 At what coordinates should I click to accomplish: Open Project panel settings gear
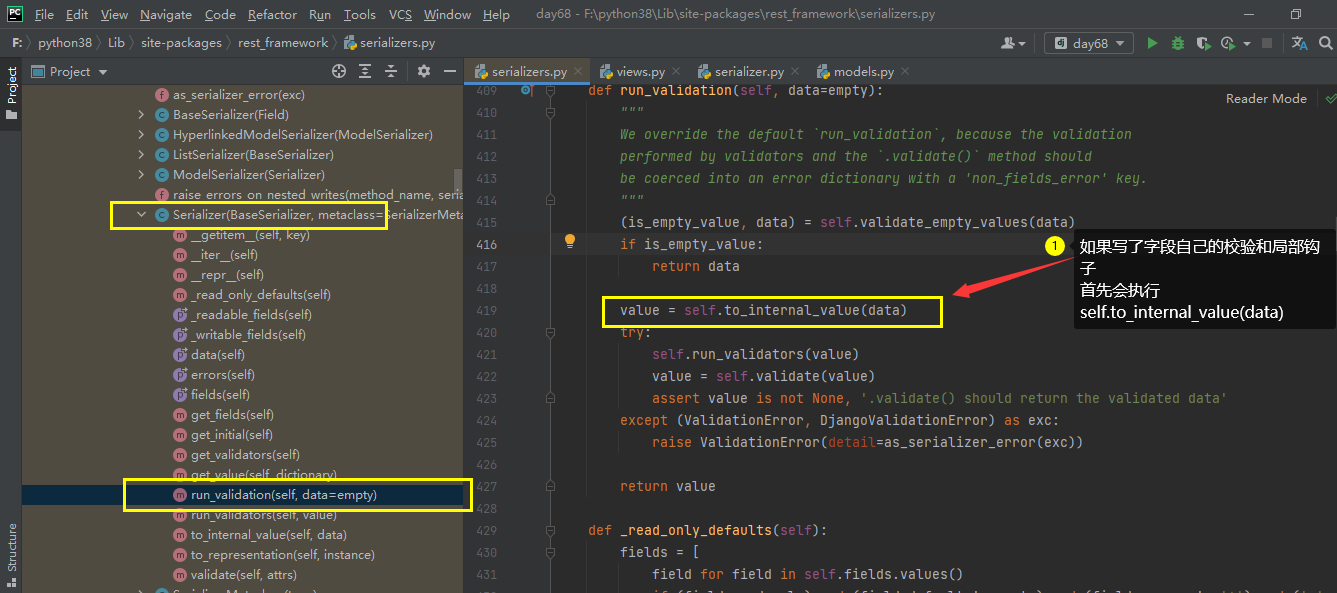pos(424,71)
